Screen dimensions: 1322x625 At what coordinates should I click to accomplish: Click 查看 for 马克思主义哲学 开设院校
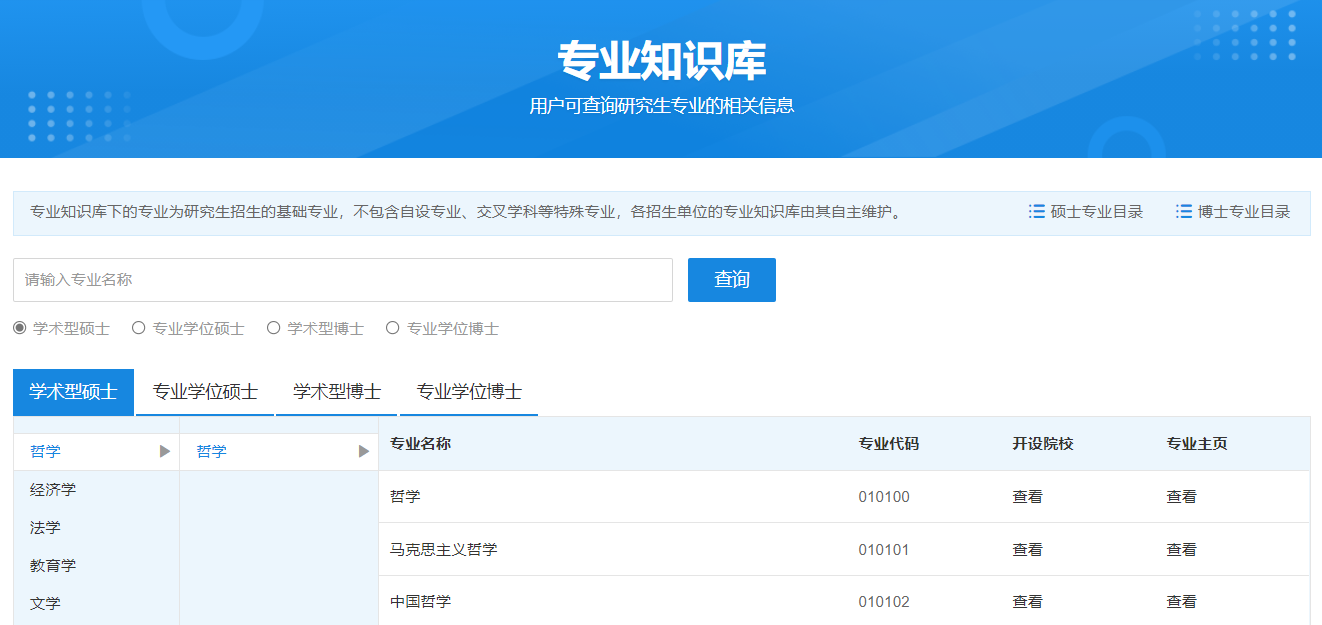1026,548
